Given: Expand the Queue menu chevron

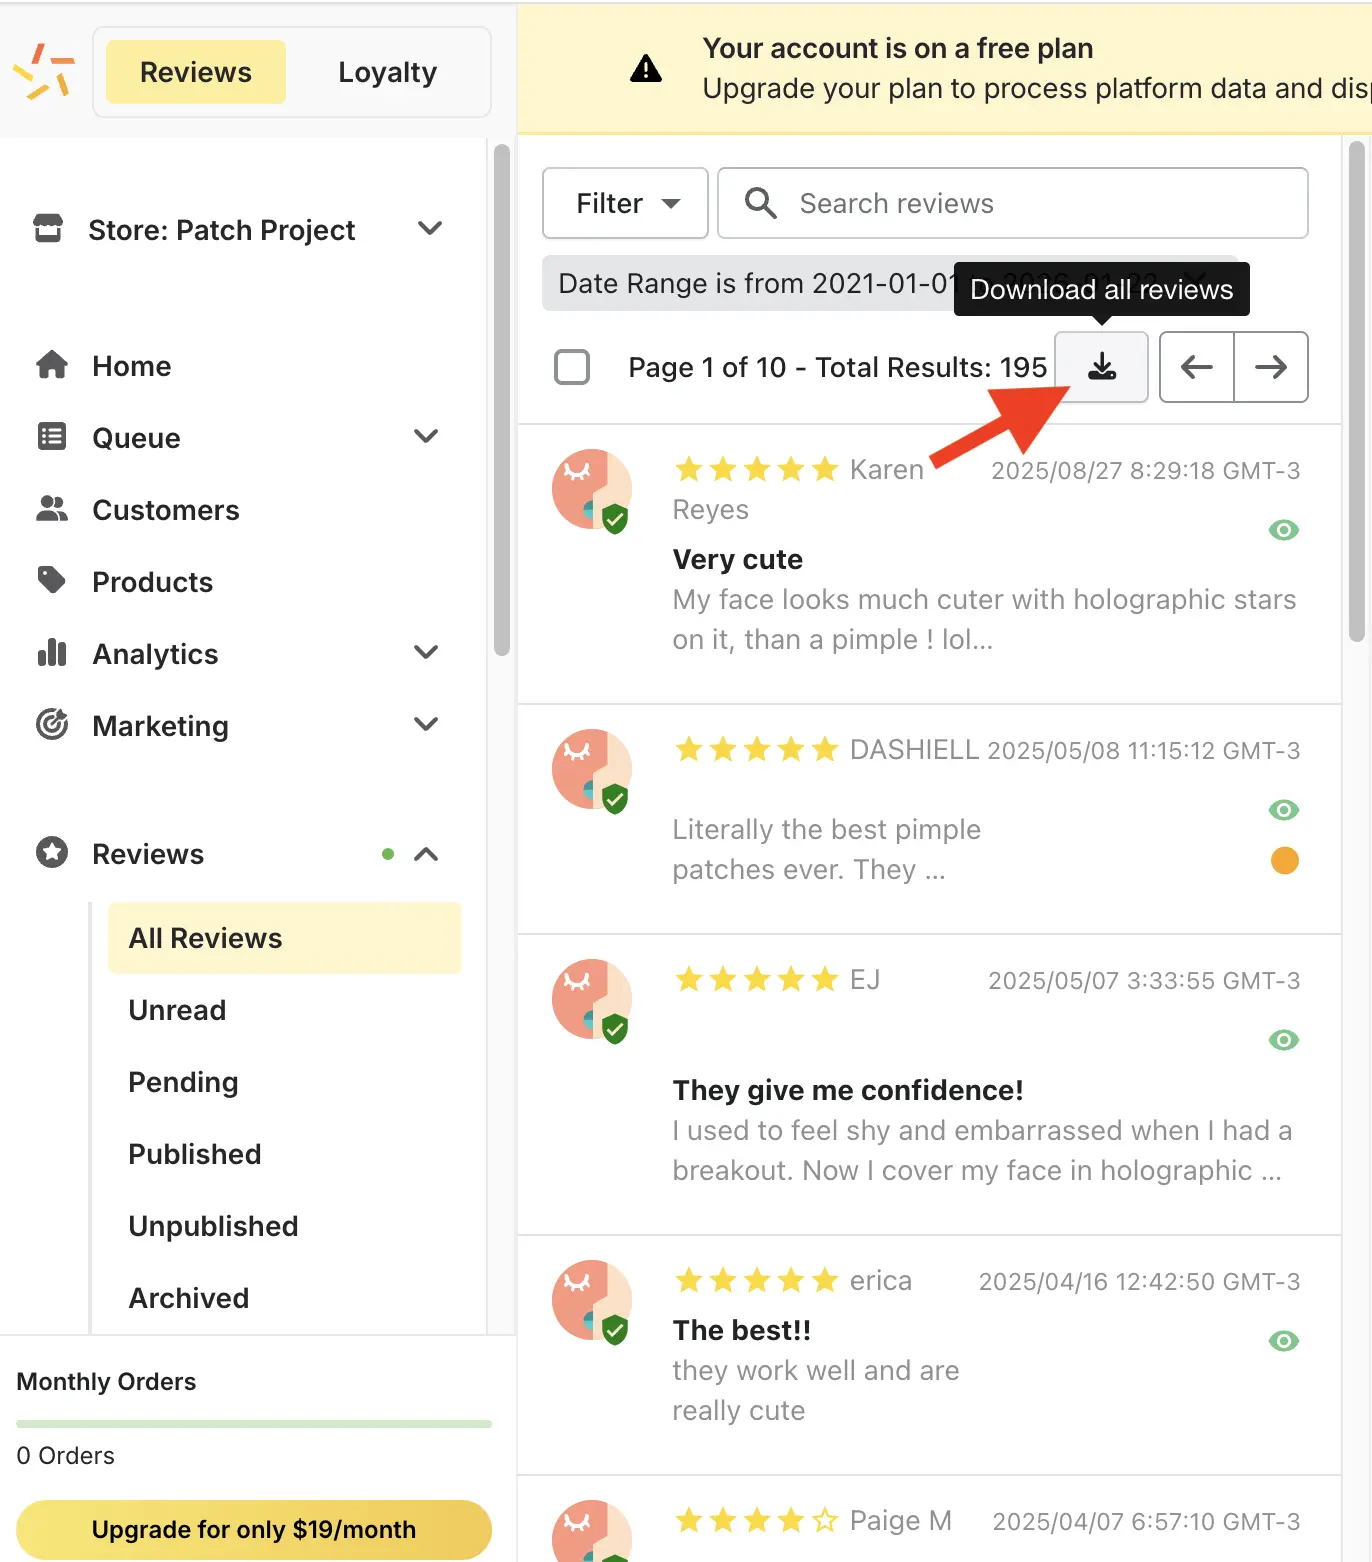Looking at the screenshot, I should tap(426, 436).
